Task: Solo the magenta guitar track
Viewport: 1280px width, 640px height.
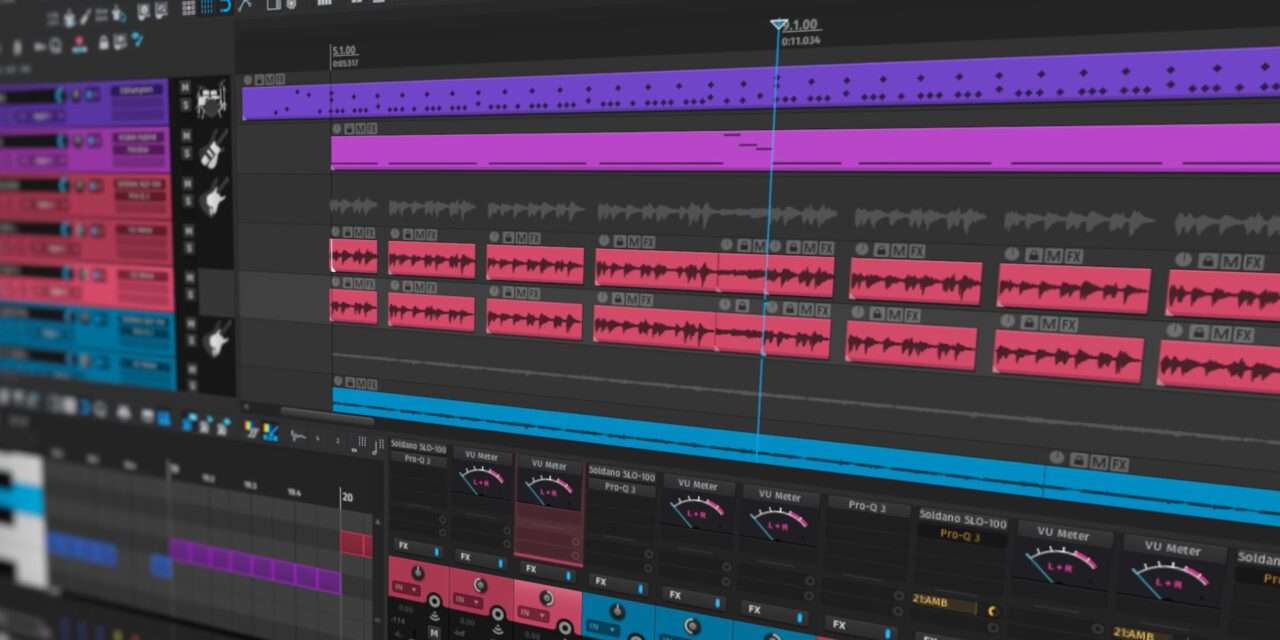Action: [x=185, y=153]
